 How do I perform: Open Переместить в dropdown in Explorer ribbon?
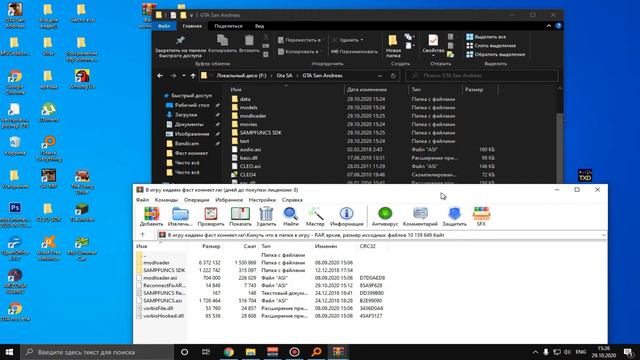tap(300, 40)
